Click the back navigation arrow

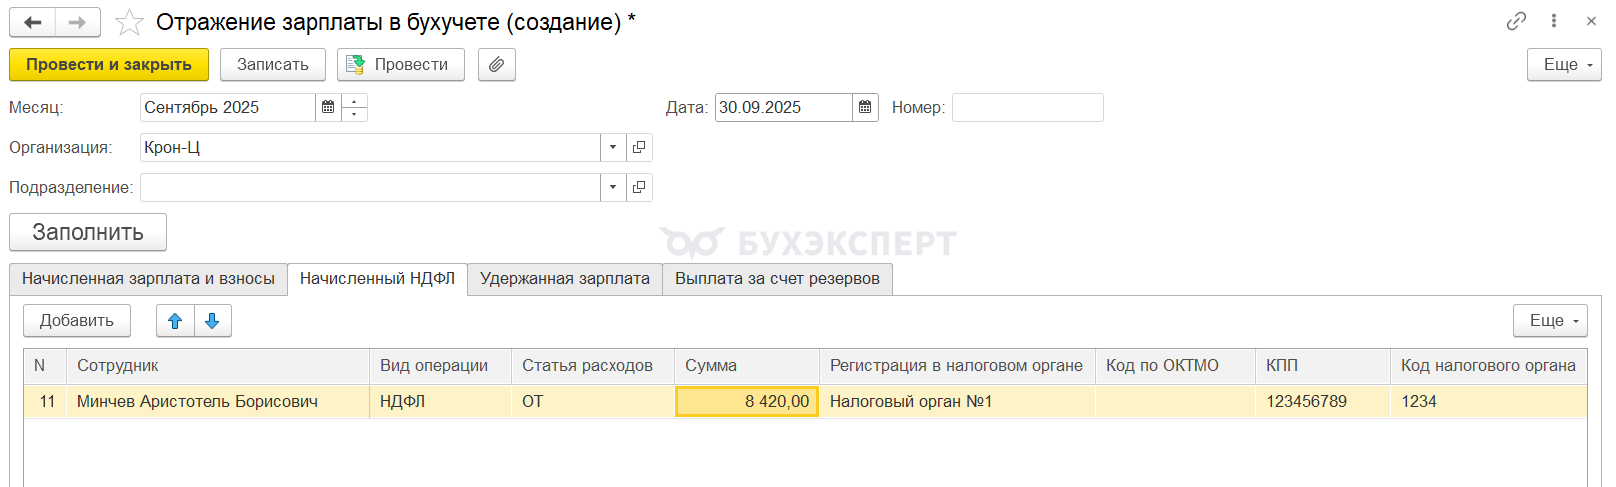pyautogui.click(x=33, y=22)
